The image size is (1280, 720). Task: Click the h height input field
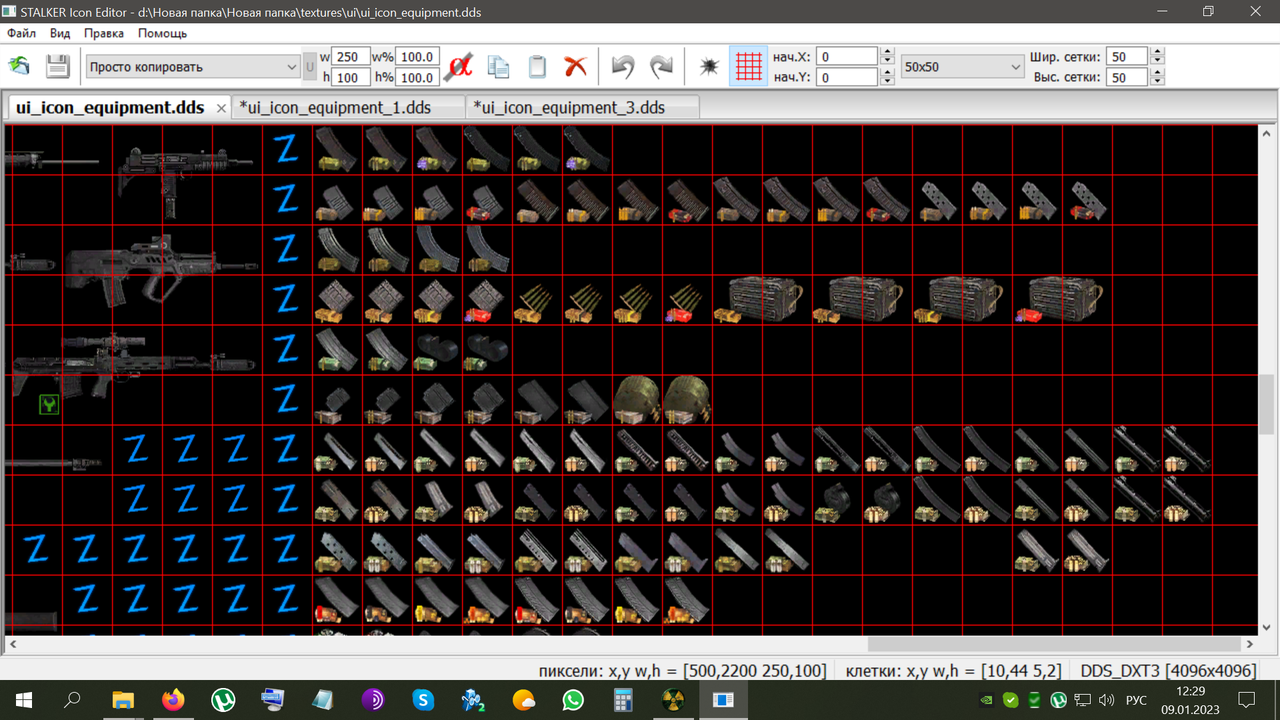[350, 77]
